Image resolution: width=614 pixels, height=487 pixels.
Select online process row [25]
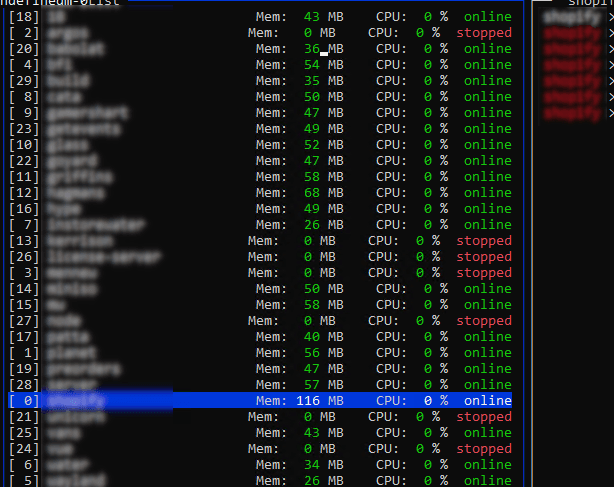260,433
